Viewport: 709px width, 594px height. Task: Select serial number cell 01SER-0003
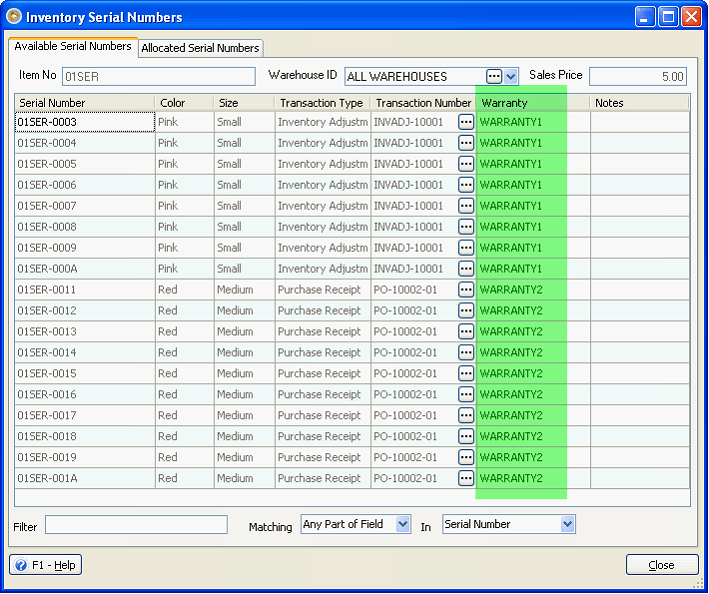(85, 122)
